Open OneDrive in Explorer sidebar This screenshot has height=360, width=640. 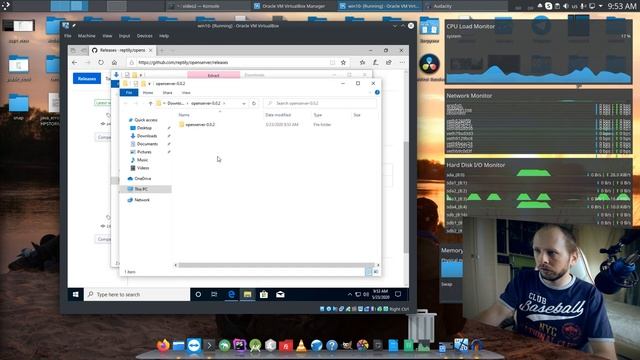(140, 179)
